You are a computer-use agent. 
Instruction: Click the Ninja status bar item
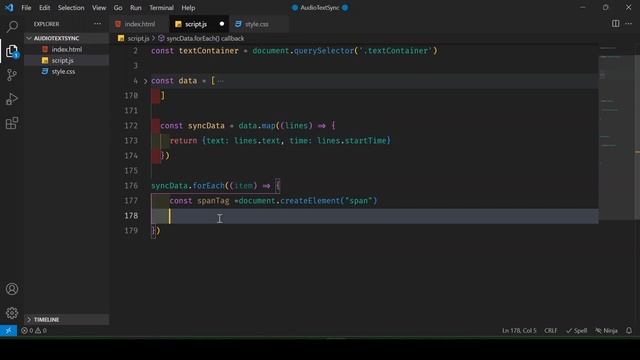click(606, 331)
